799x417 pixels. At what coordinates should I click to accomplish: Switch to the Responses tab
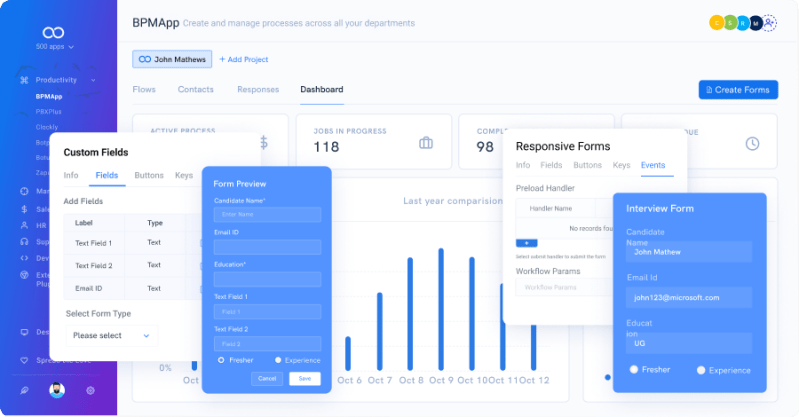[x=258, y=89]
